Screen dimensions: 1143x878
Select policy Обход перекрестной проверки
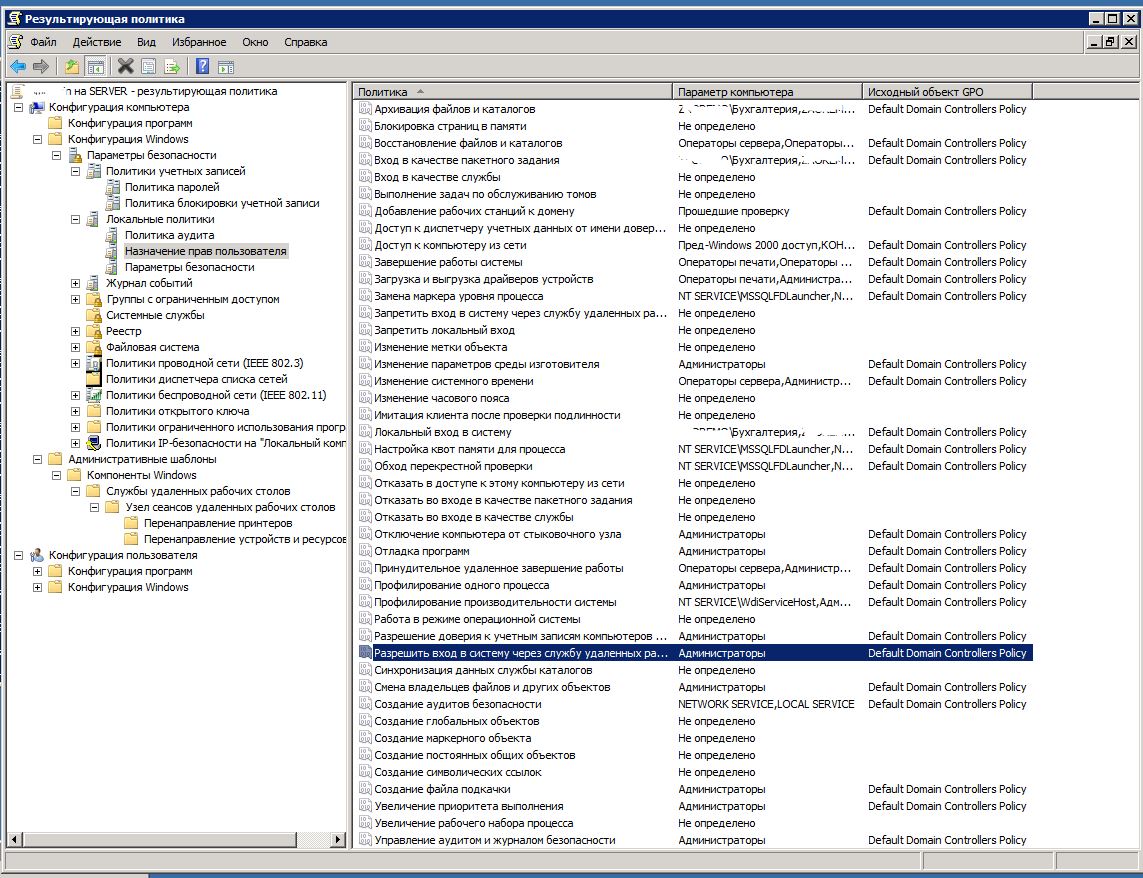click(453, 466)
